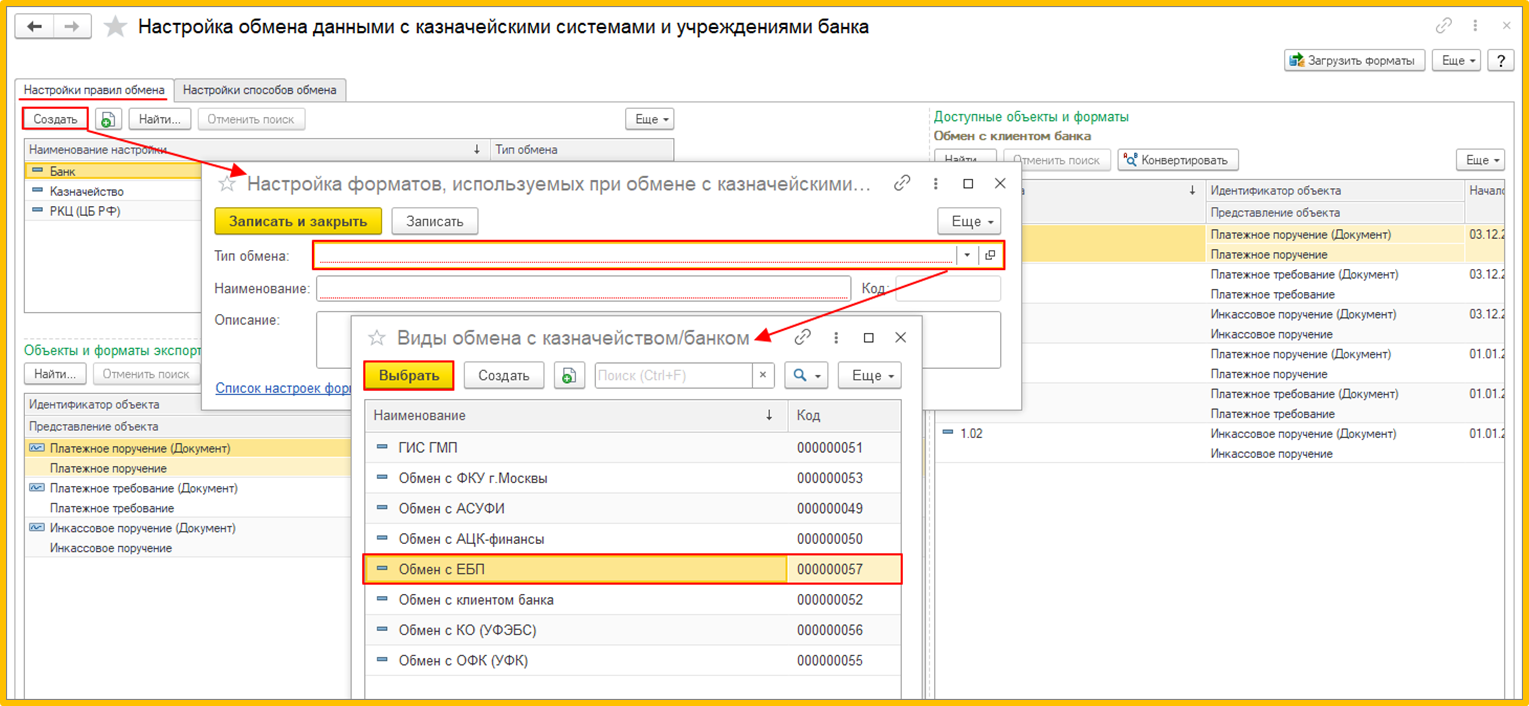Open Еще menu above rules list
Viewport: 1529px width, 706px height.
[650, 119]
